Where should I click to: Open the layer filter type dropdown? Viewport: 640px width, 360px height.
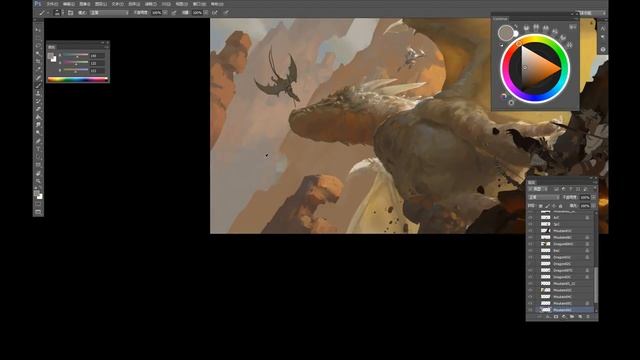pos(538,189)
